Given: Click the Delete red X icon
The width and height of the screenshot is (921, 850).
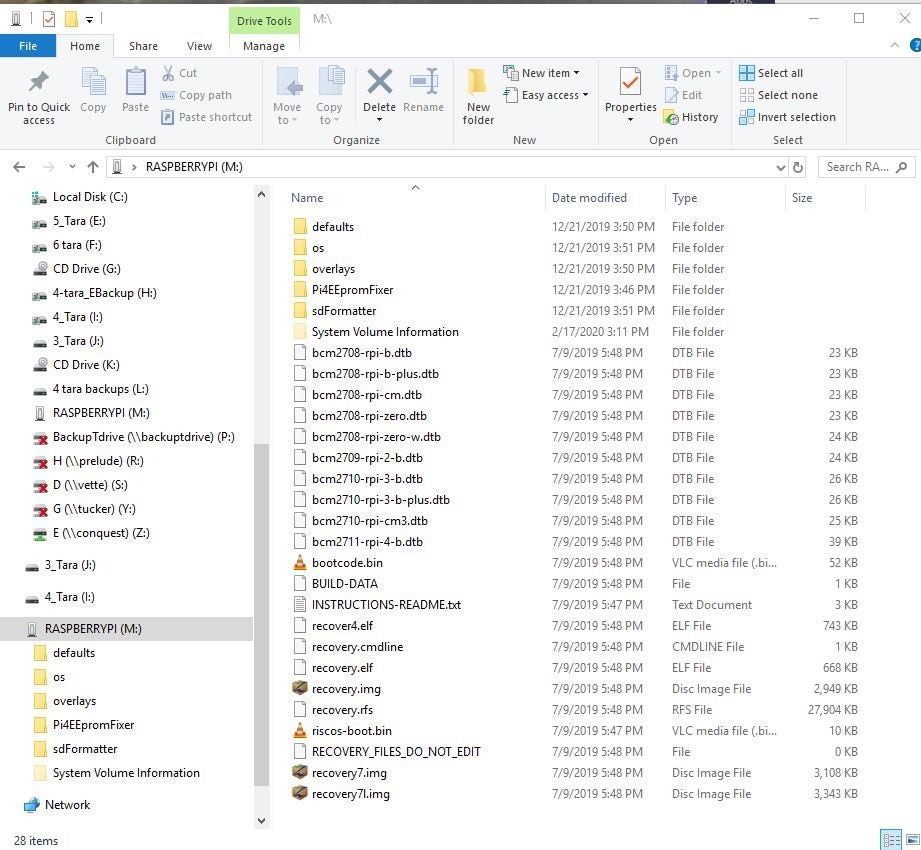Looking at the screenshot, I should pos(379,81).
